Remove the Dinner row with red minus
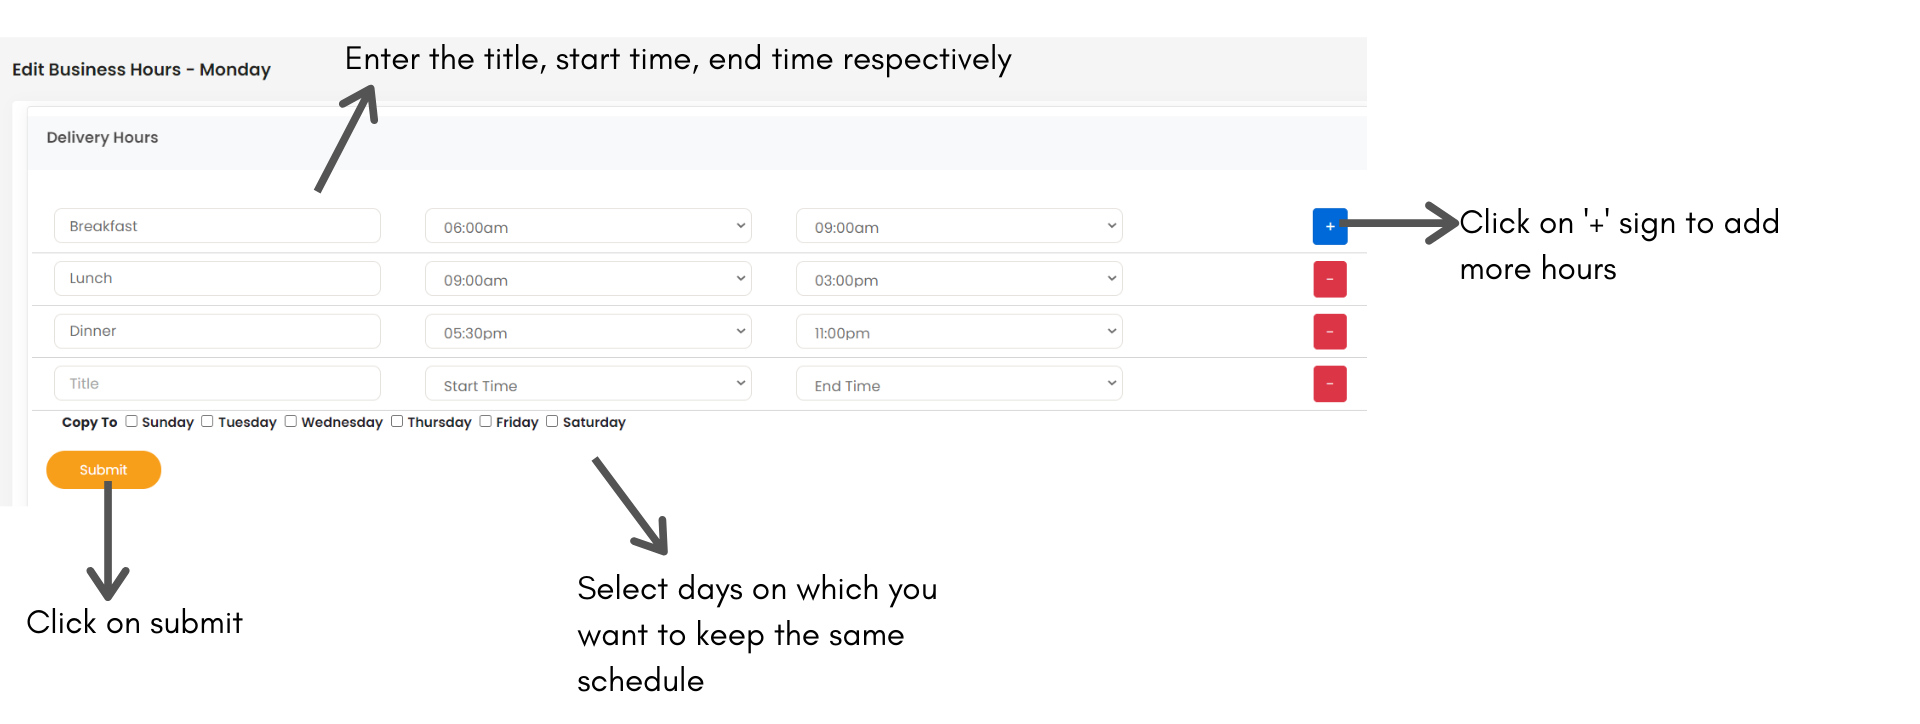 (x=1329, y=332)
